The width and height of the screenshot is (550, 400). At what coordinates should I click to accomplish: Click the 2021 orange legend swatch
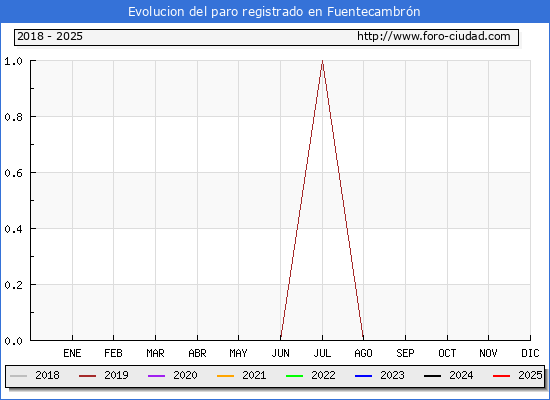point(226,376)
